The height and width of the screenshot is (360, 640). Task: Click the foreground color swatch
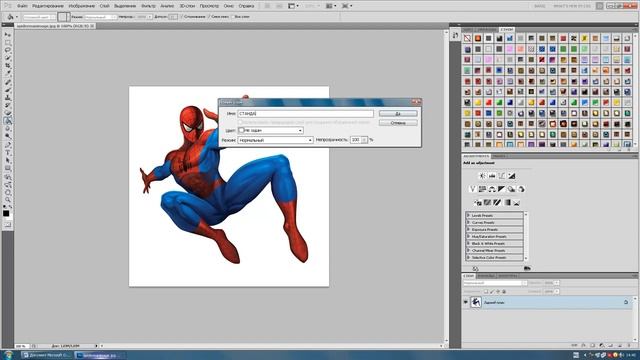[6, 213]
